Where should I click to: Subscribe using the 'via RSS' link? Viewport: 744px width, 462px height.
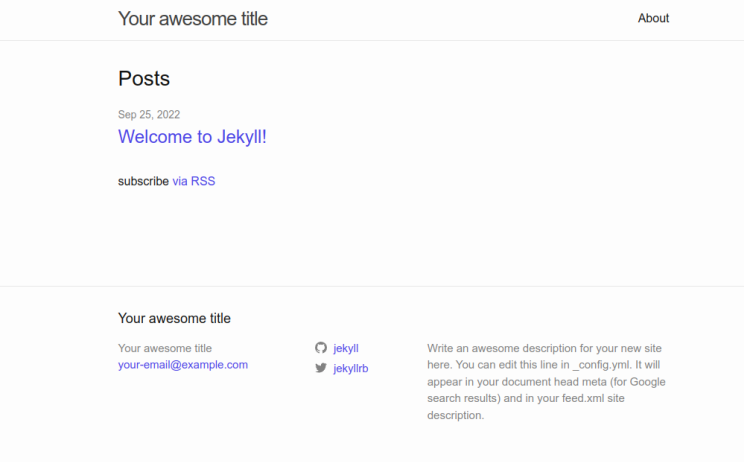(x=193, y=181)
